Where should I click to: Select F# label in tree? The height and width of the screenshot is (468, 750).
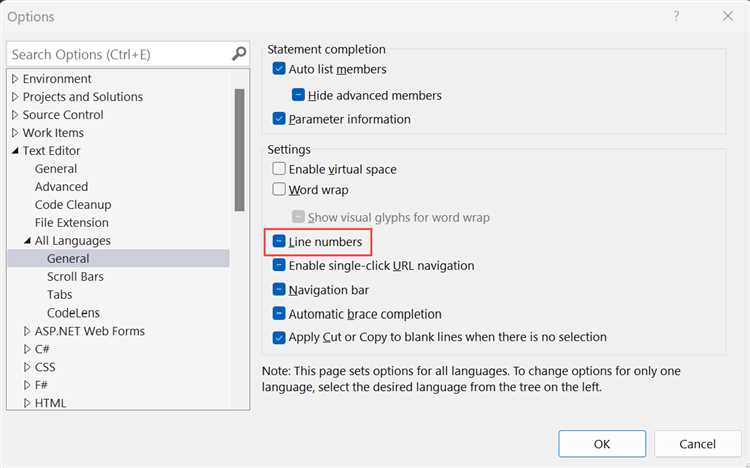coord(41,385)
